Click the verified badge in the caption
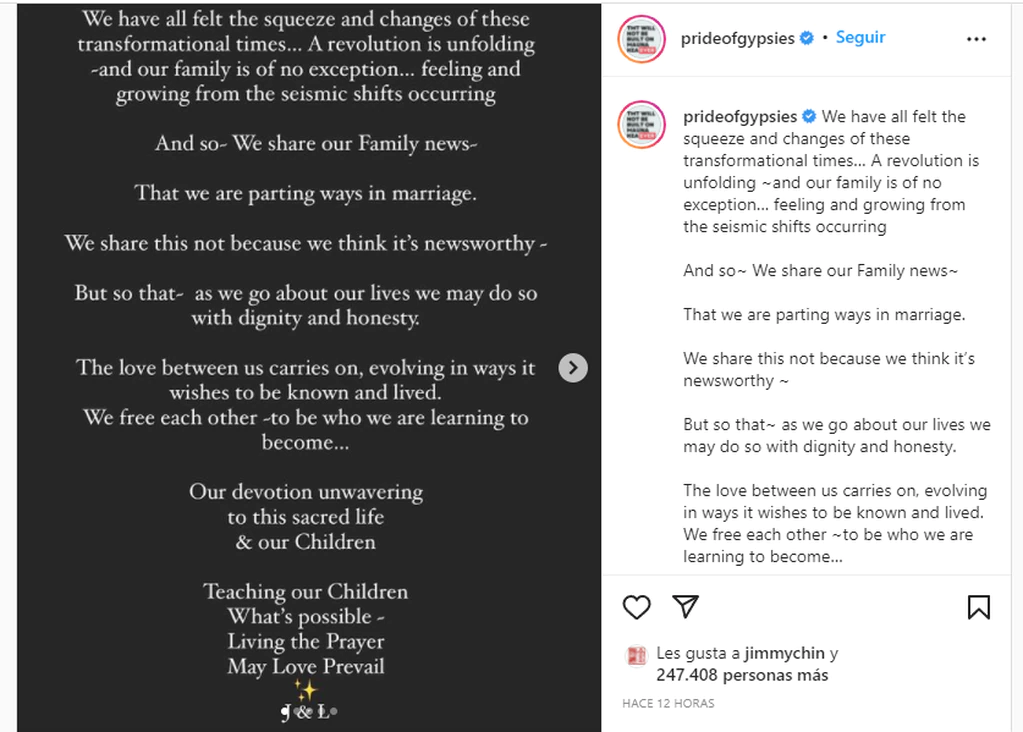1023x732 pixels. point(810,117)
